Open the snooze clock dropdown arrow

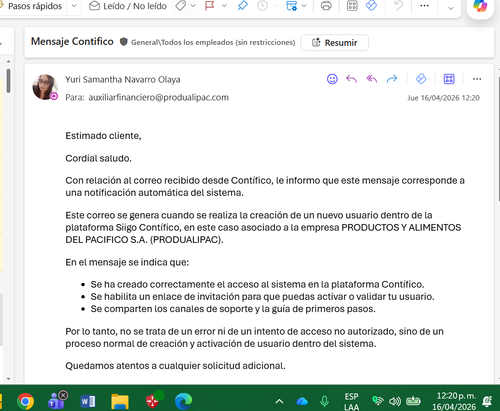[x=275, y=6]
